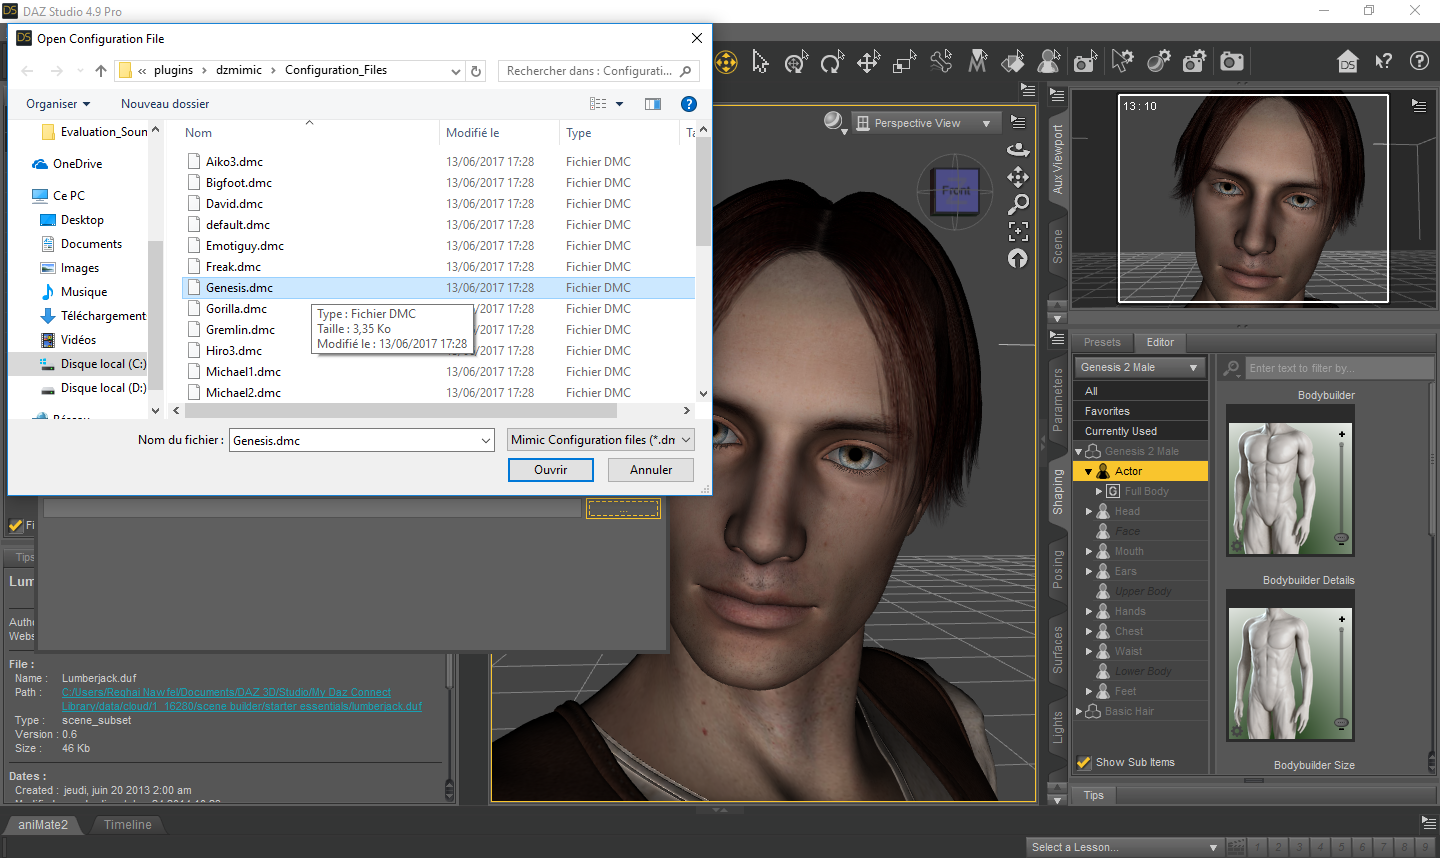This screenshot has width=1440, height=858.
Task: Select Gremlin.dmc in the file list
Action: pyautogui.click(x=240, y=330)
